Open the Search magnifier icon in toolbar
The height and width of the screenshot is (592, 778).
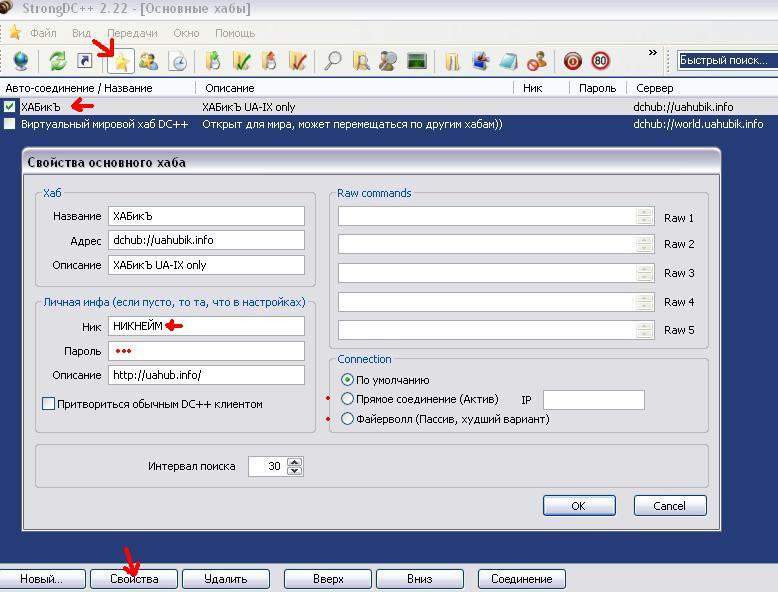click(x=333, y=62)
